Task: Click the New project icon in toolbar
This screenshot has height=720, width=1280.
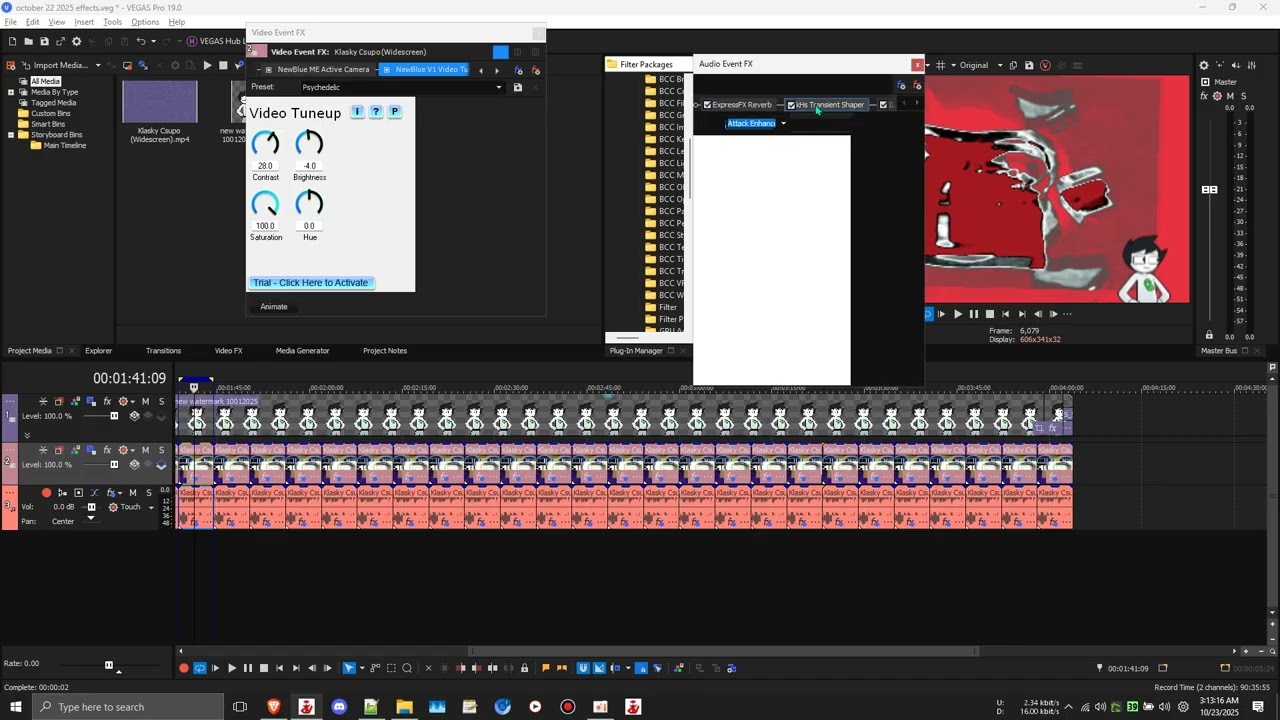Action: coord(13,41)
